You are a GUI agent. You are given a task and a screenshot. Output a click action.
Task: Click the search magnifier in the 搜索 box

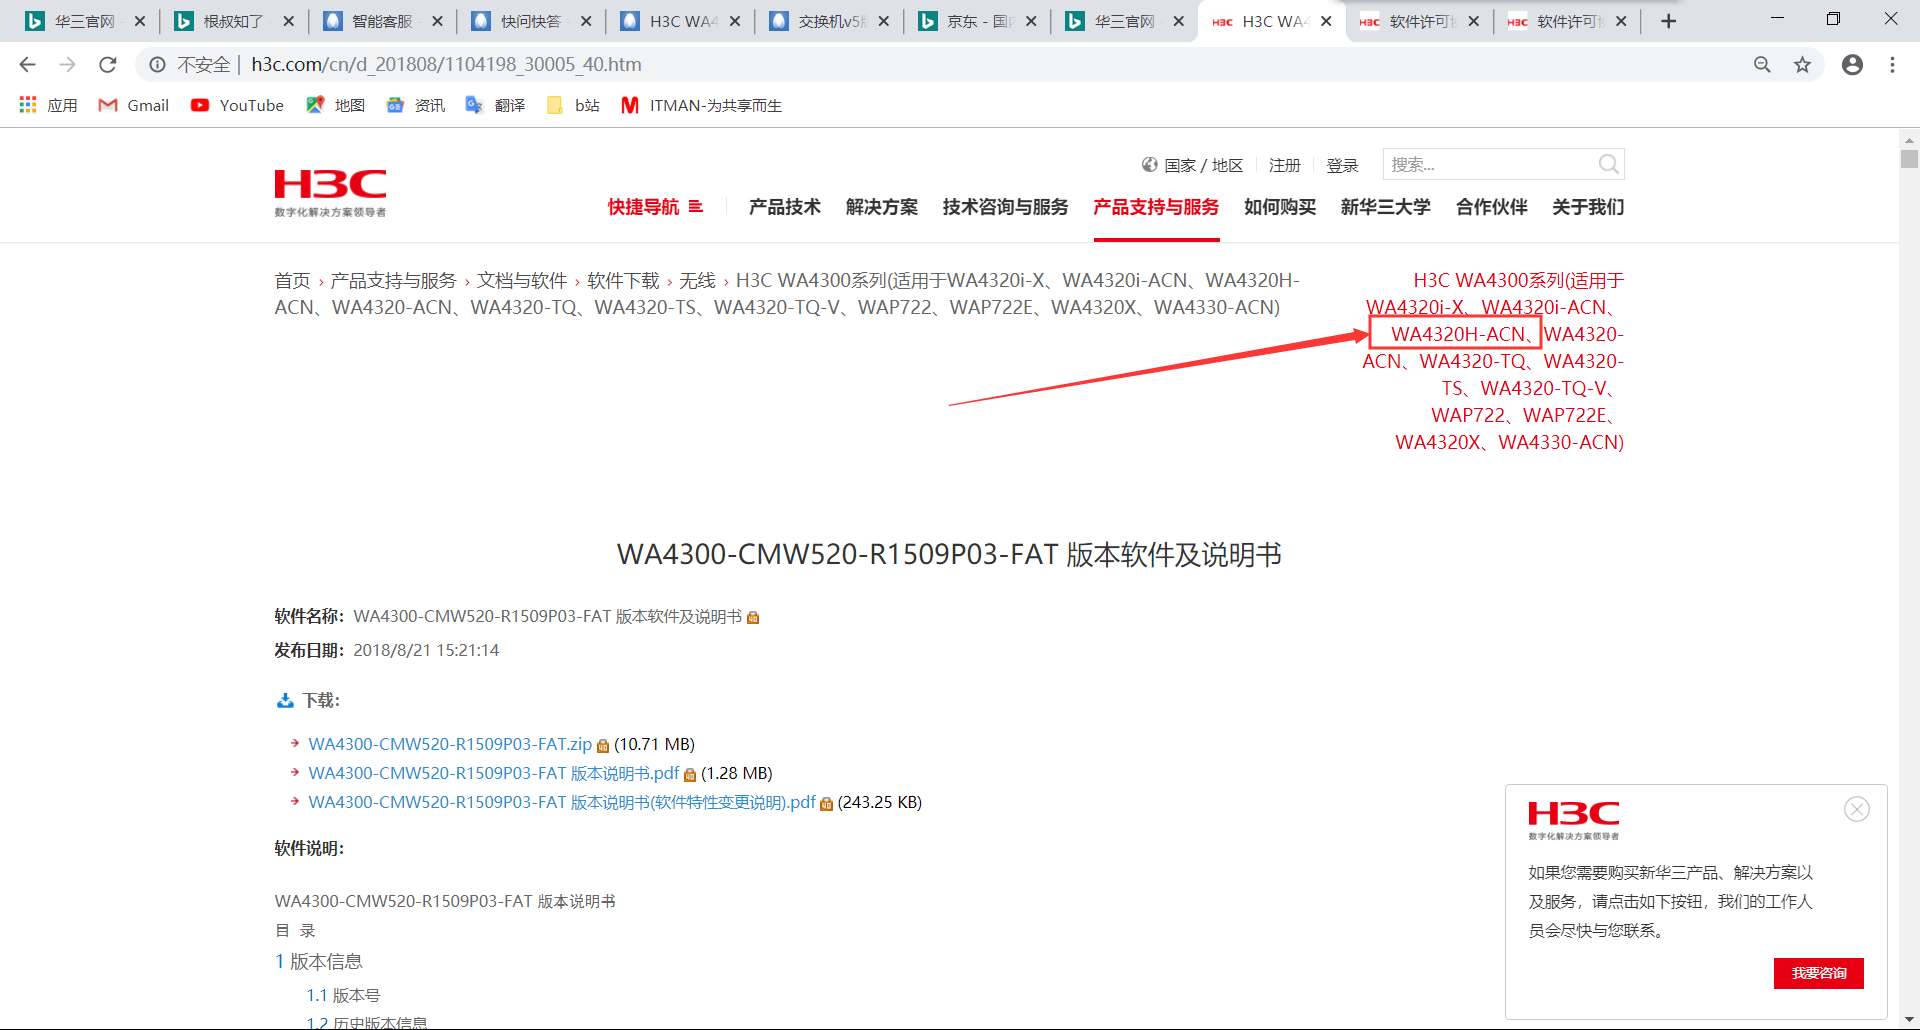(x=1608, y=164)
